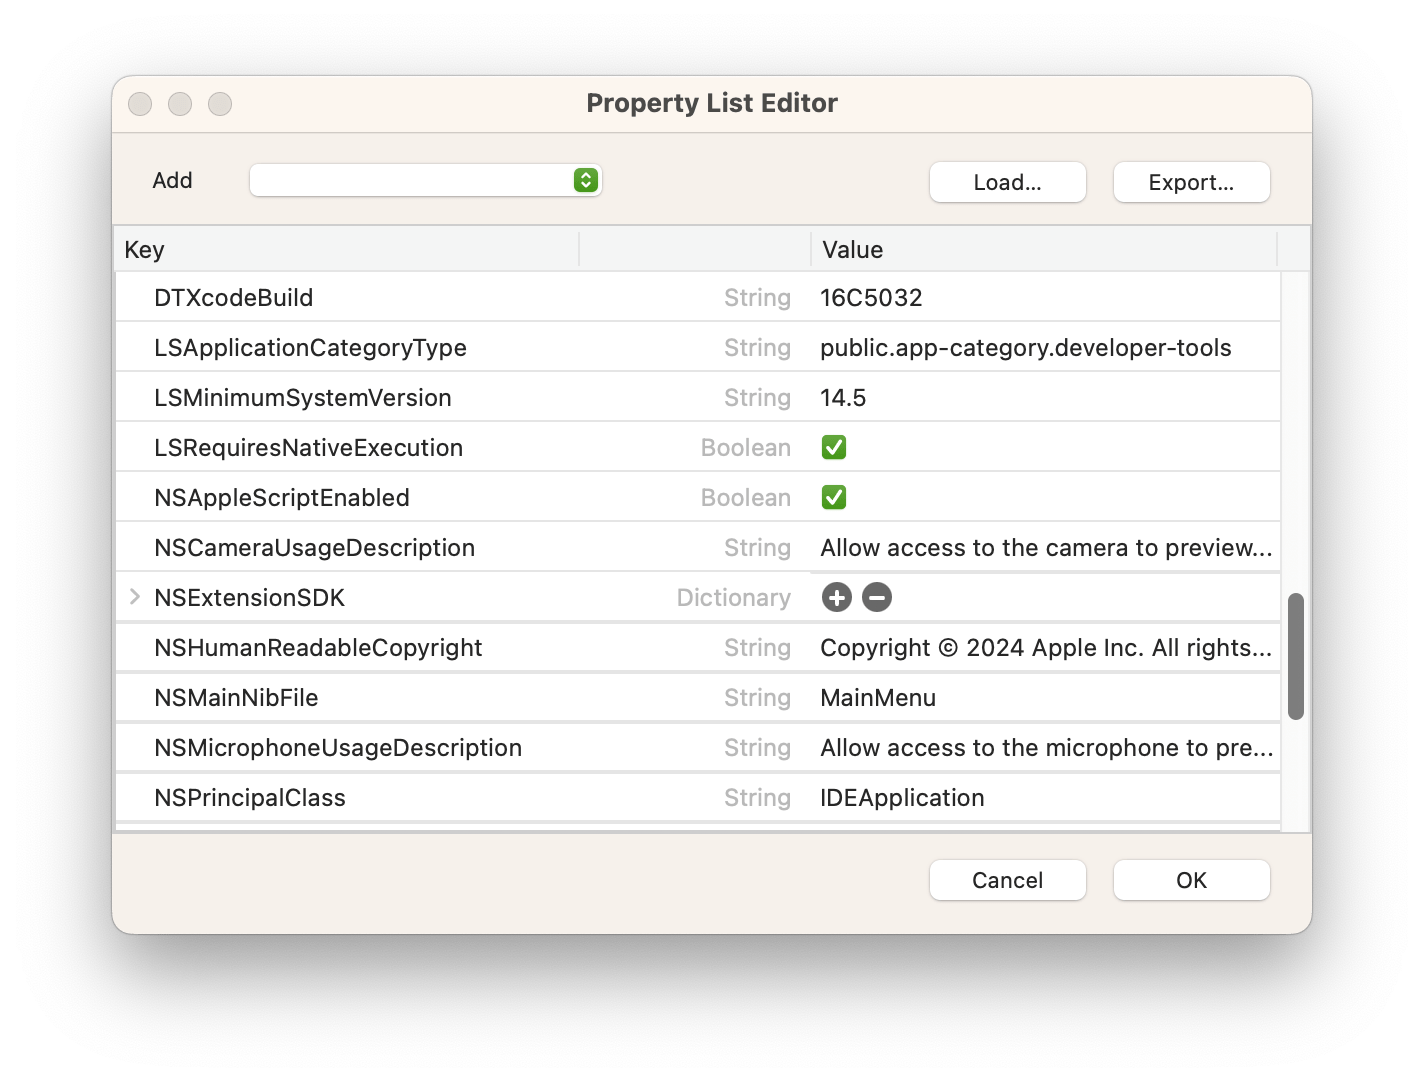
Task: Click the Load... button
Action: pyautogui.click(x=1006, y=181)
